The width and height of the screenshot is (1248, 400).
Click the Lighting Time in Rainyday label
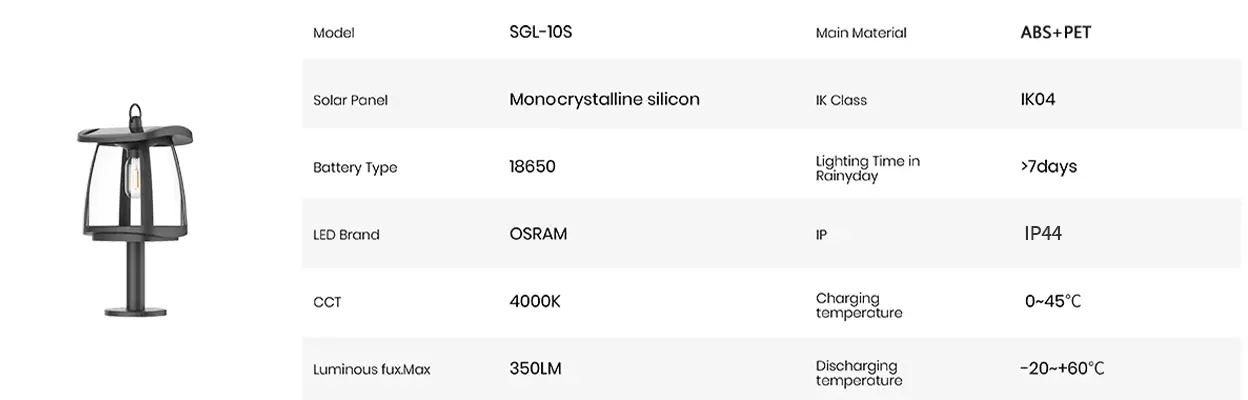867,168
